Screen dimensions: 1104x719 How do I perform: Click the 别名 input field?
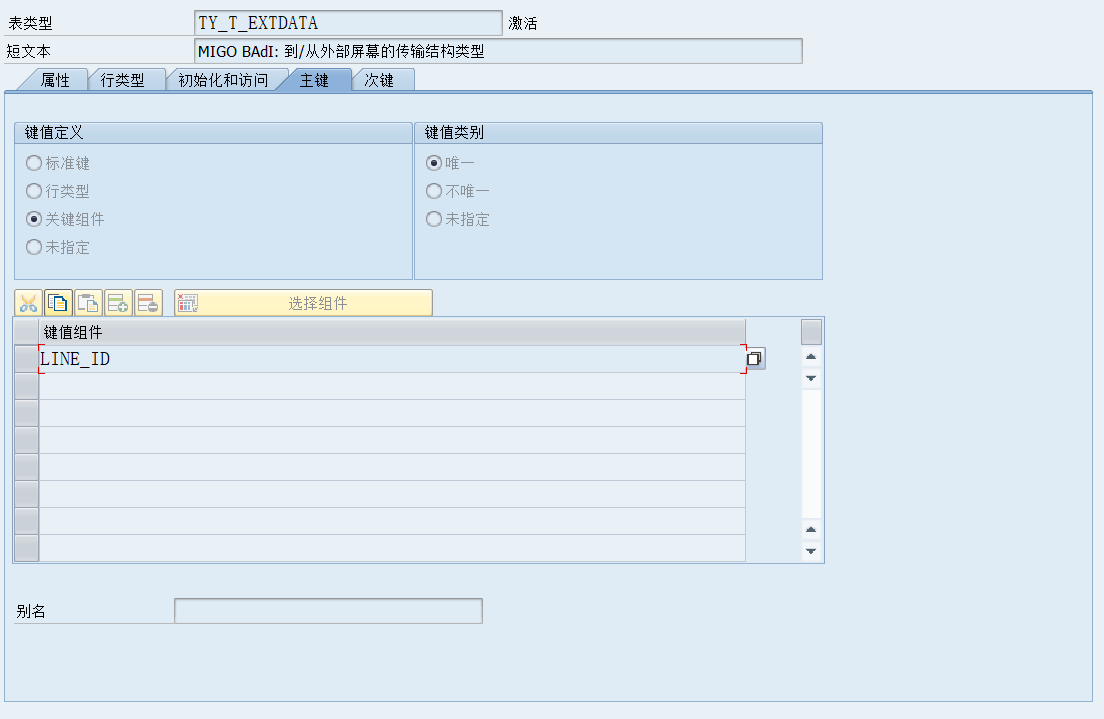[x=327, y=610]
